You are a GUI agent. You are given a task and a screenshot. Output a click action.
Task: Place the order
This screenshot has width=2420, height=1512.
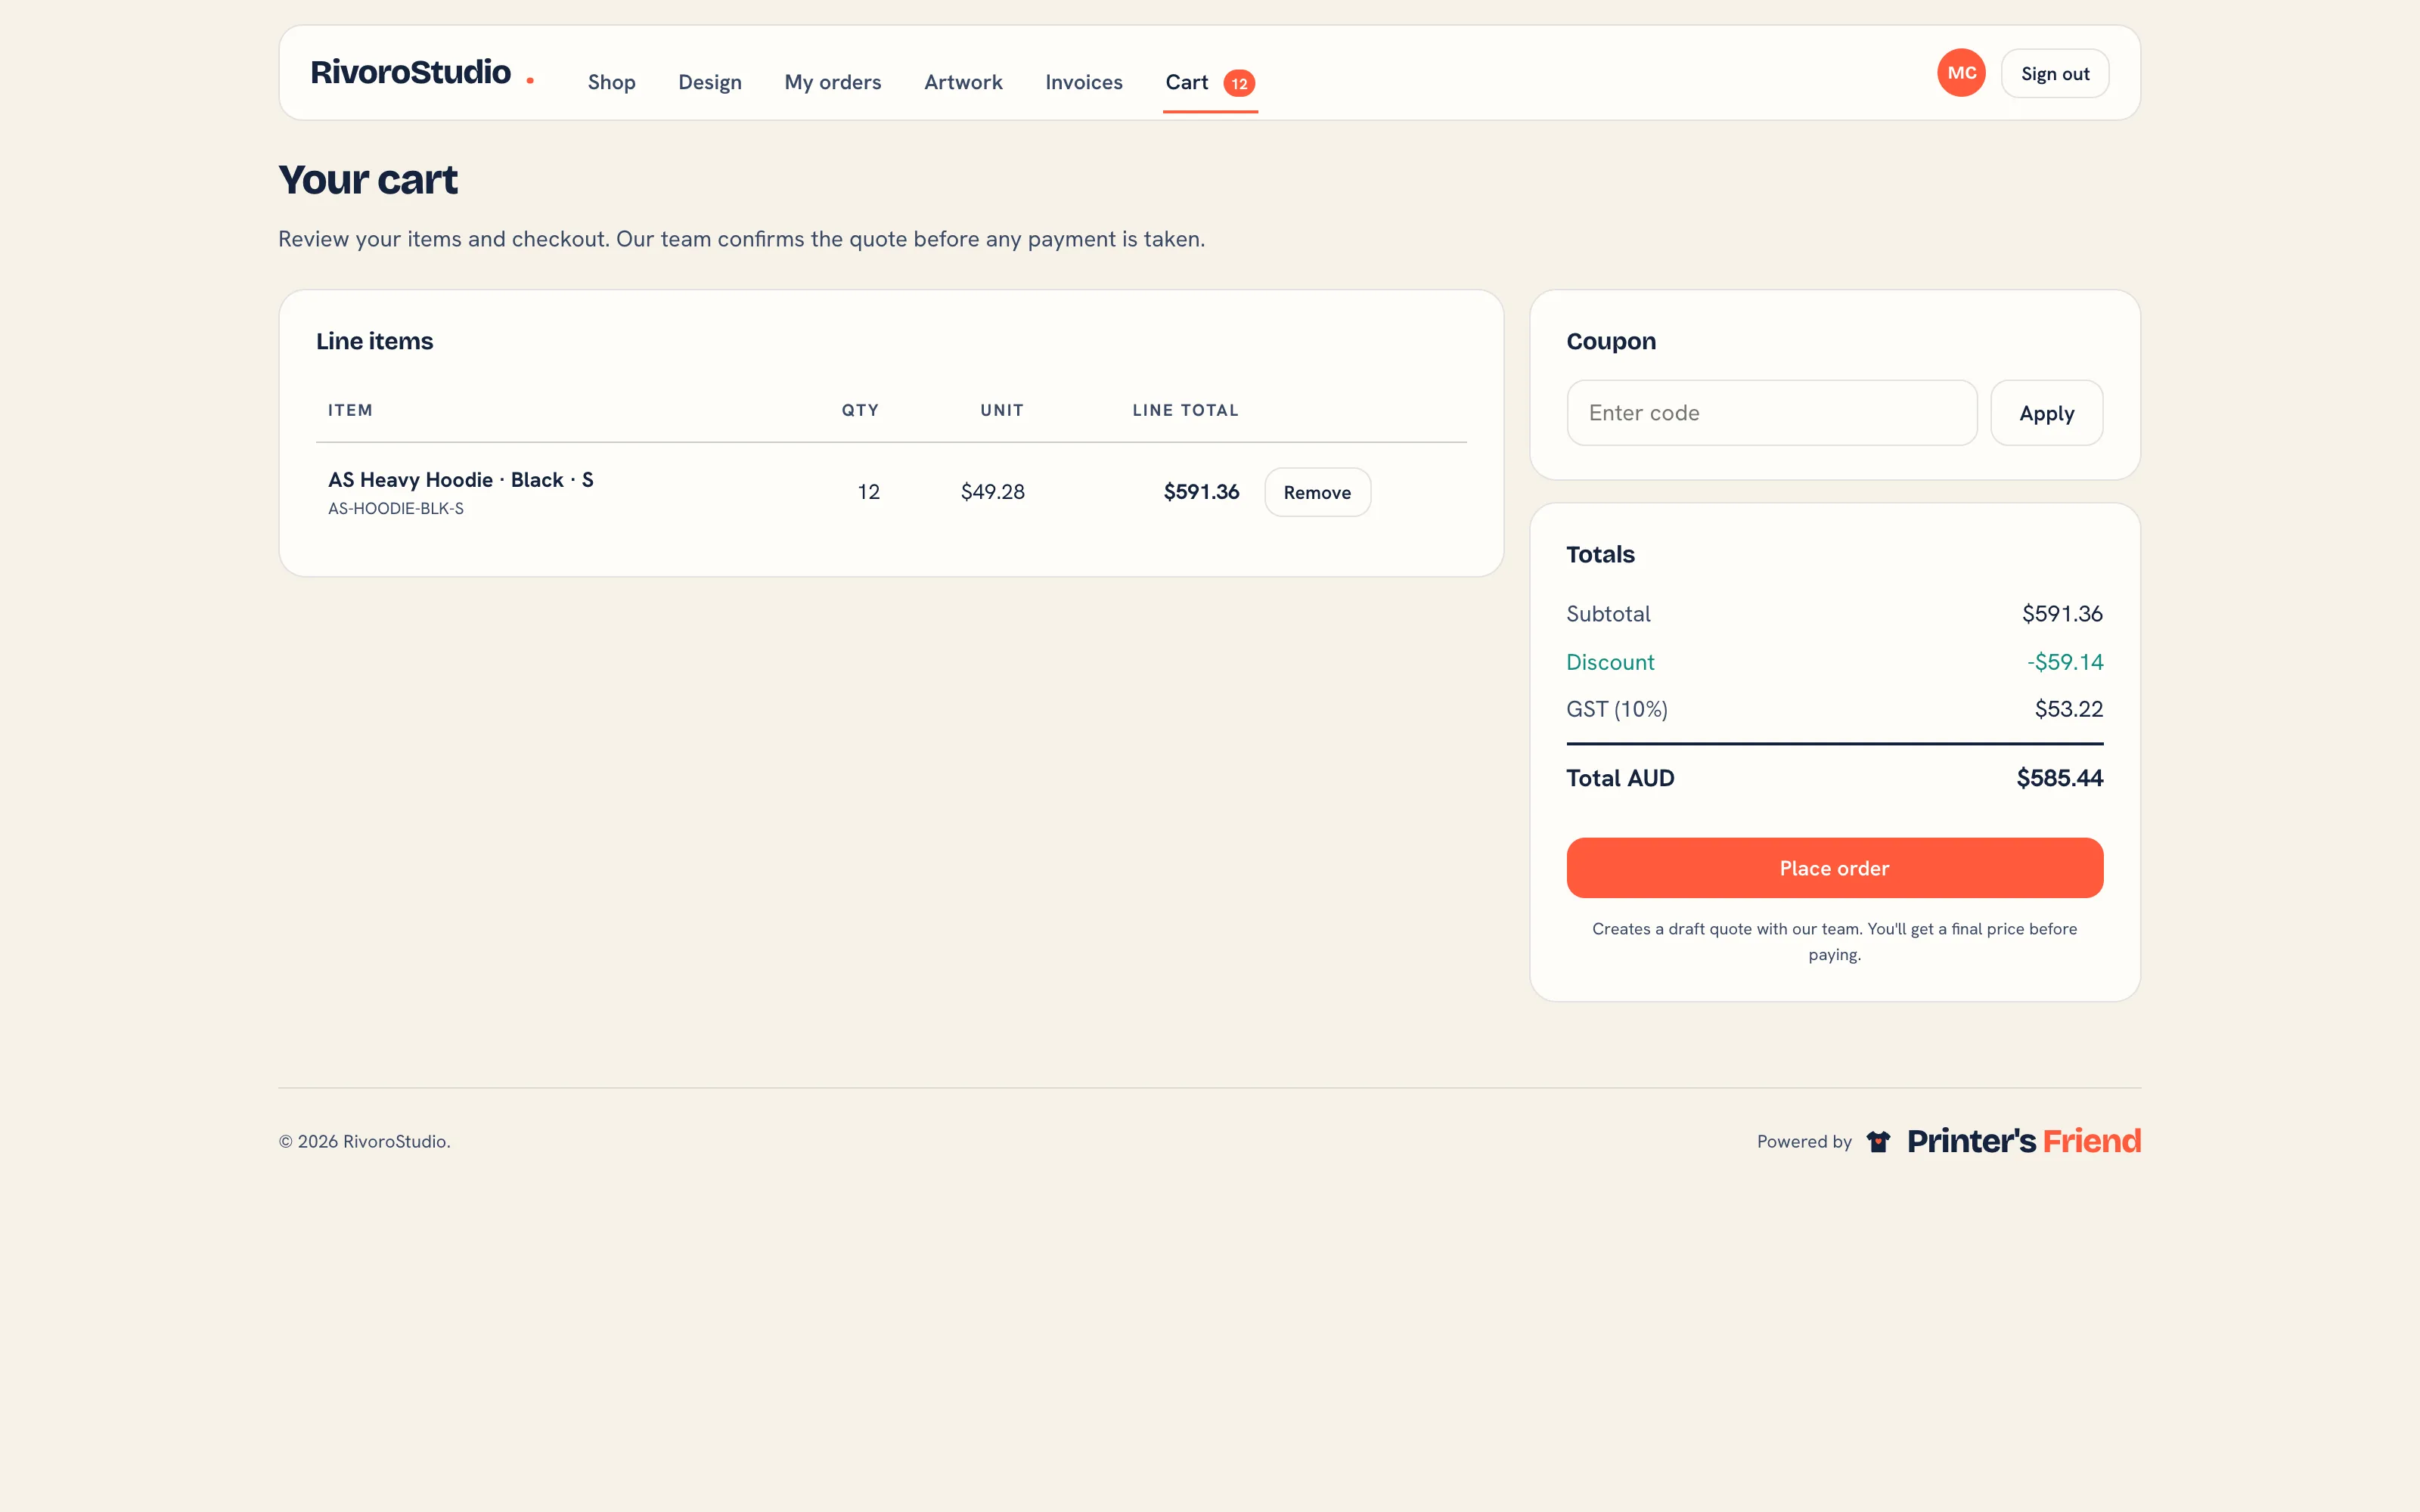1834,868
